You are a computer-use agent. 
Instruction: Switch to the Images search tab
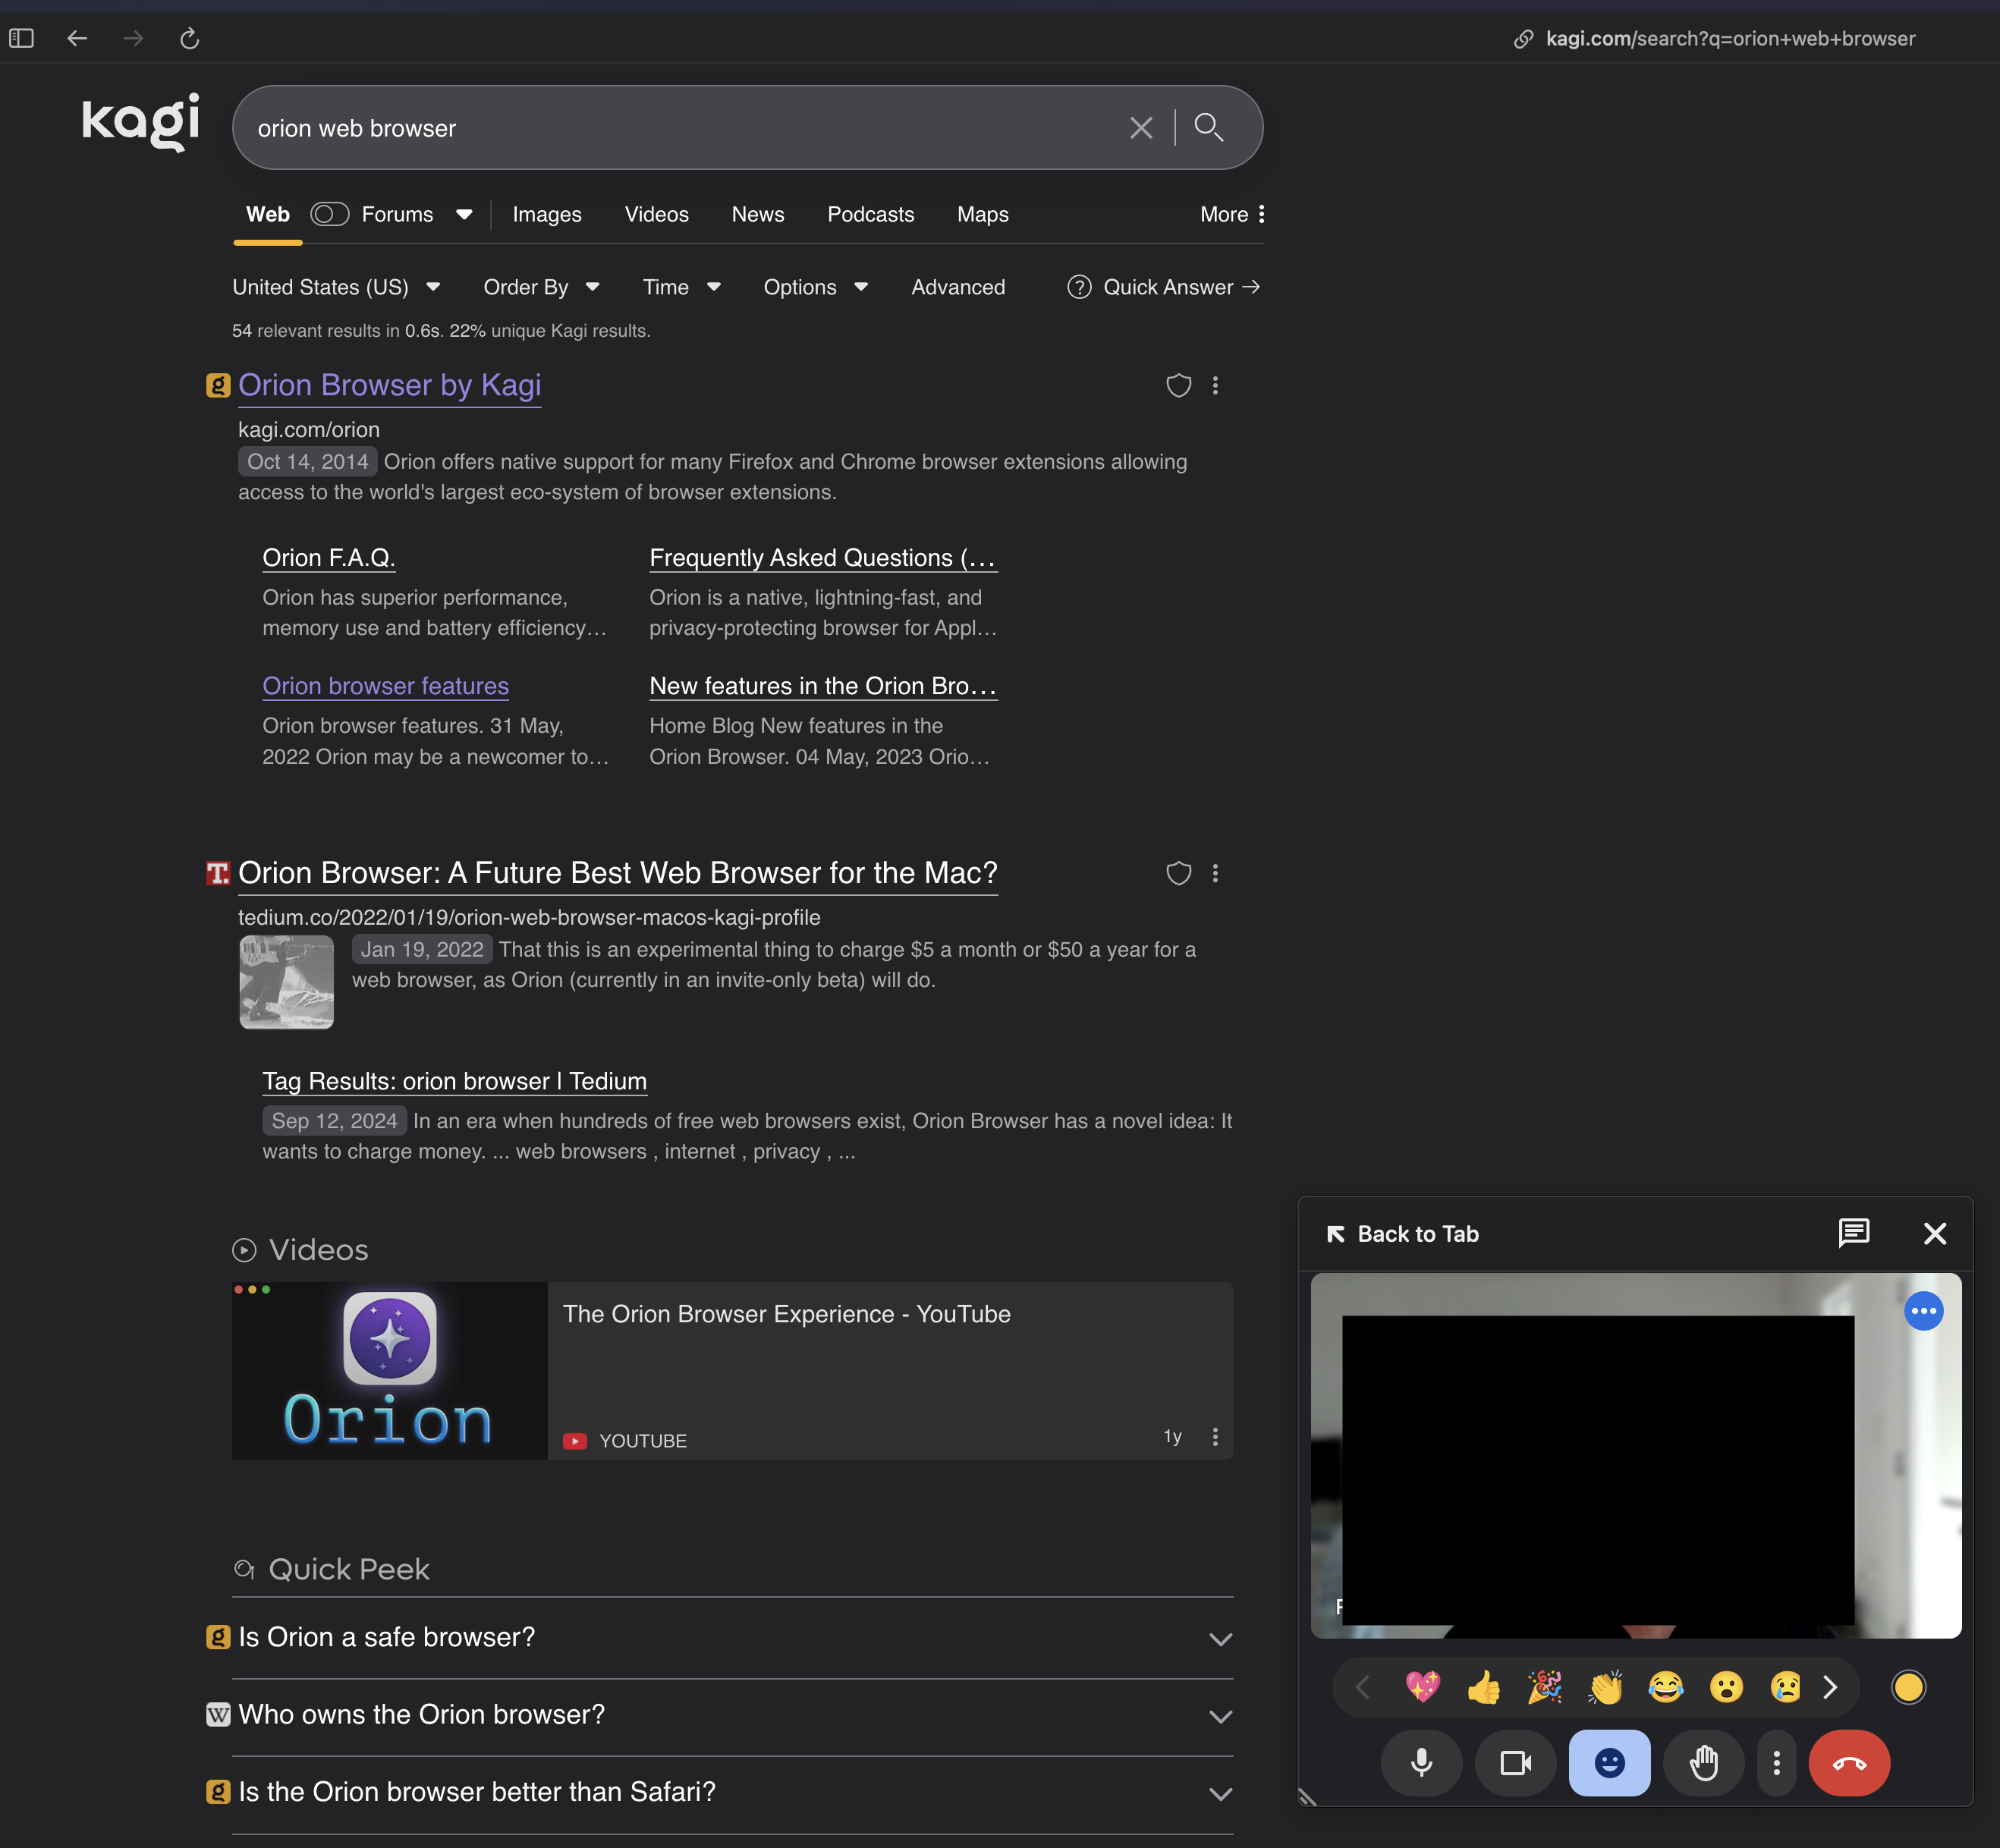click(x=546, y=214)
